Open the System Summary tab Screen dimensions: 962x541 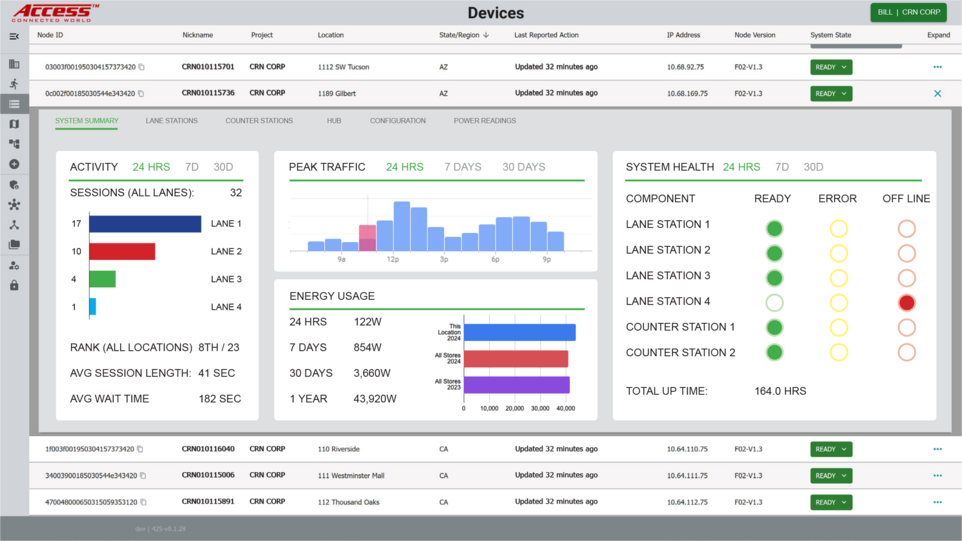[x=87, y=121]
